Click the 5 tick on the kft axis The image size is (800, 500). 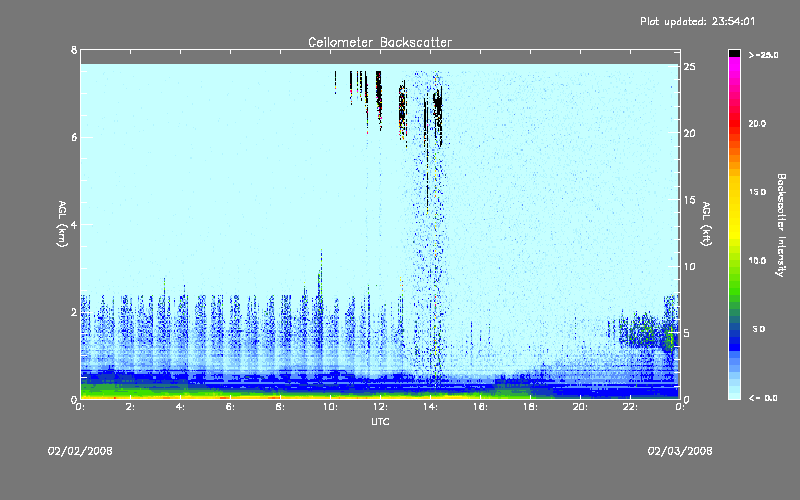coord(687,333)
